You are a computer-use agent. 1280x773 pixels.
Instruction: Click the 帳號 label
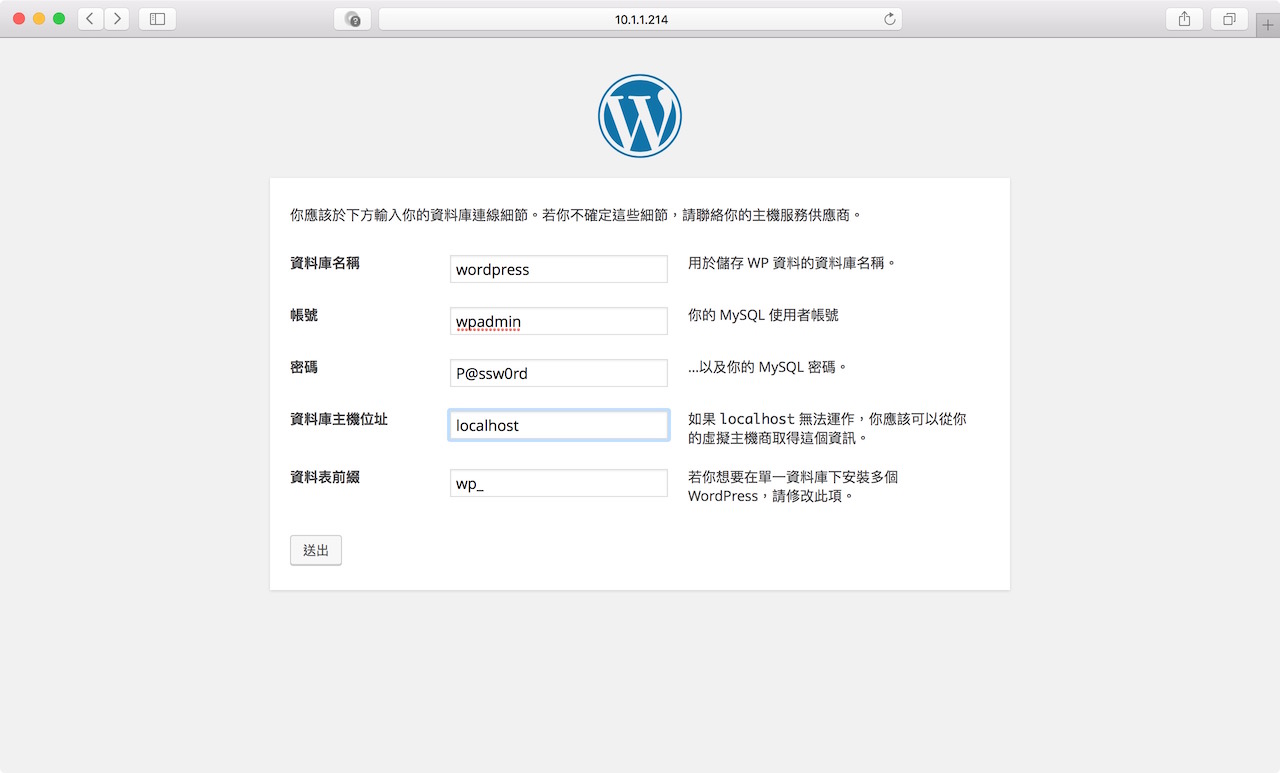coord(304,315)
